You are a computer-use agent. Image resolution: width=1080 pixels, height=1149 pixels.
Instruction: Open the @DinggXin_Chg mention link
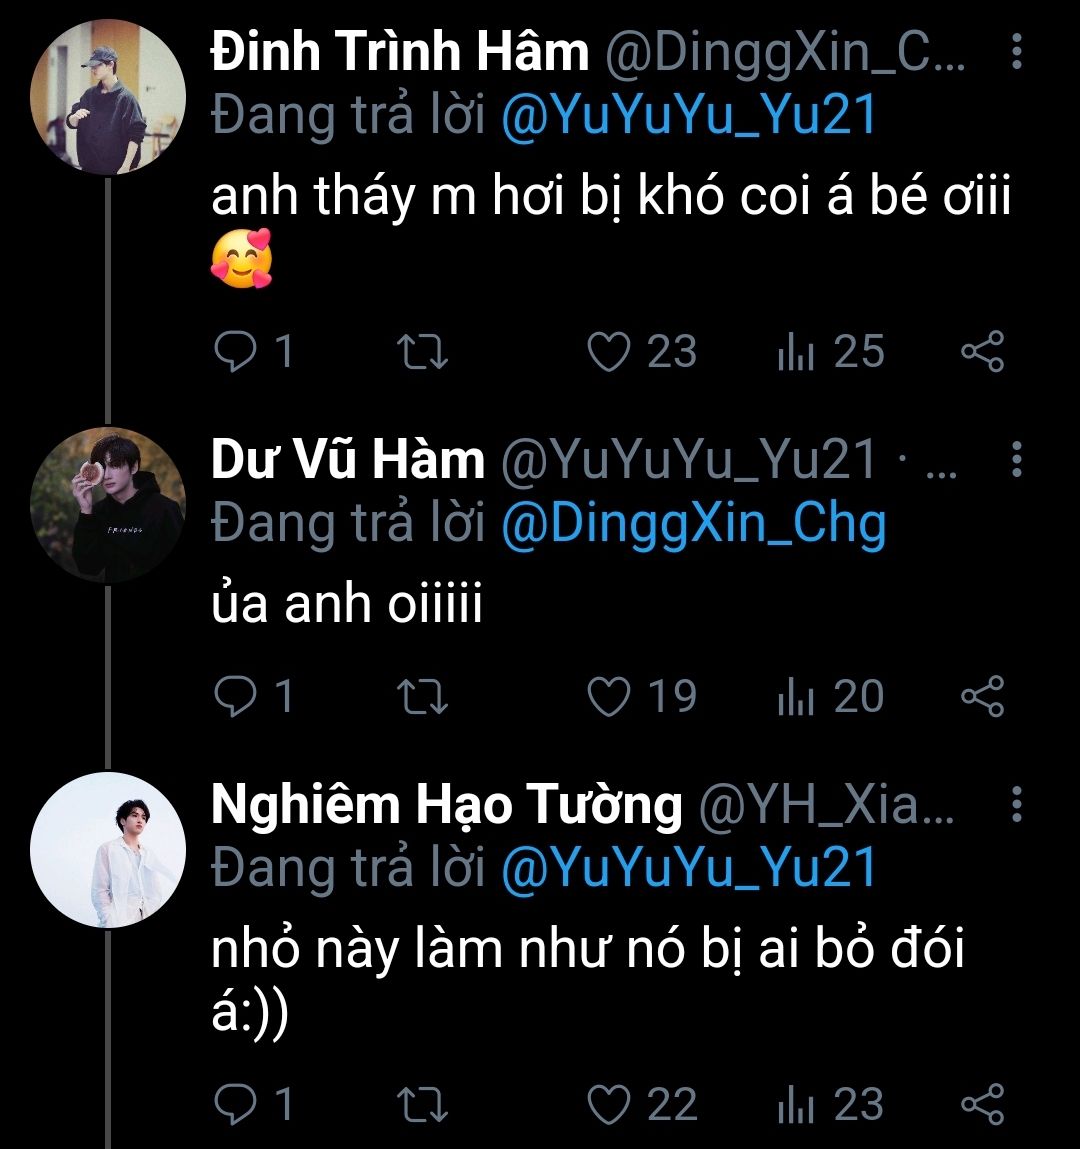[x=693, y=524]
